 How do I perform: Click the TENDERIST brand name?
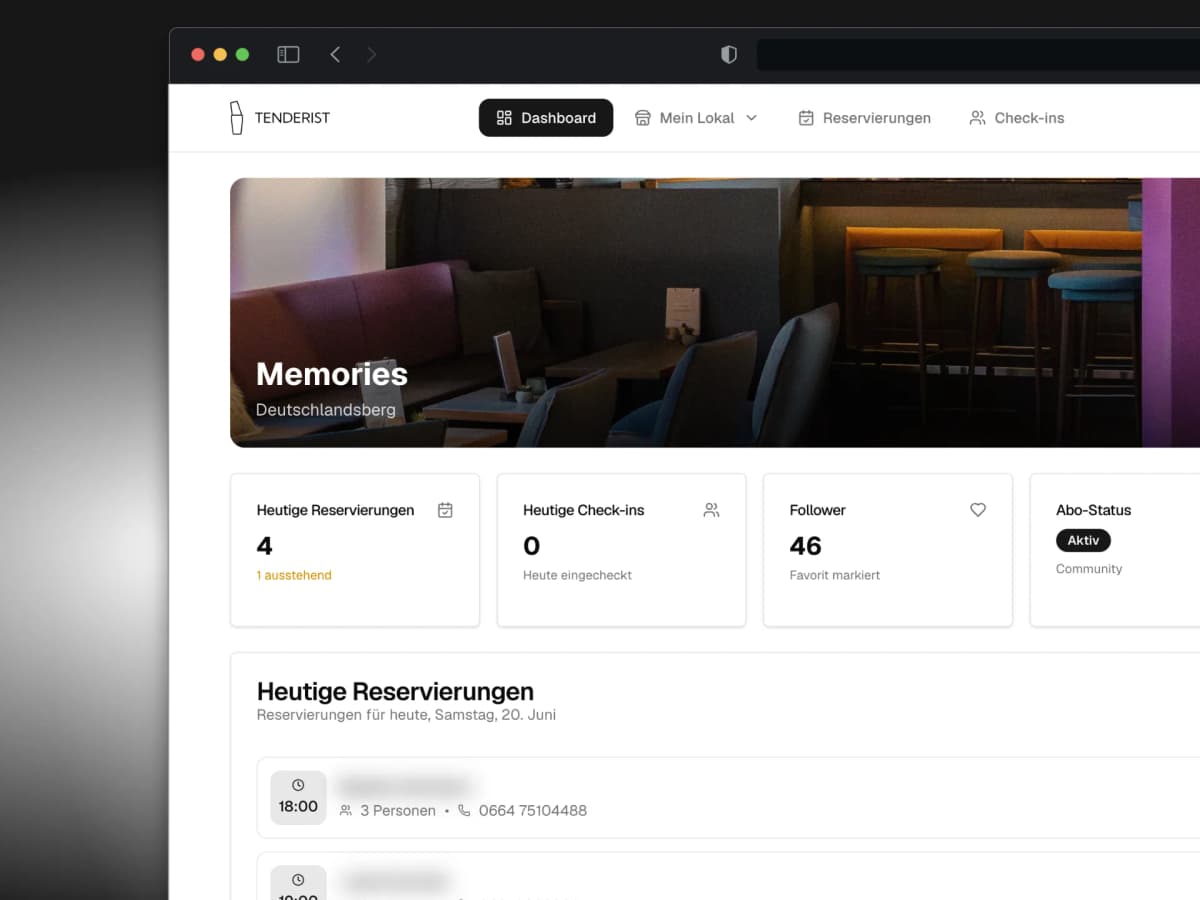tap(292, 118)
